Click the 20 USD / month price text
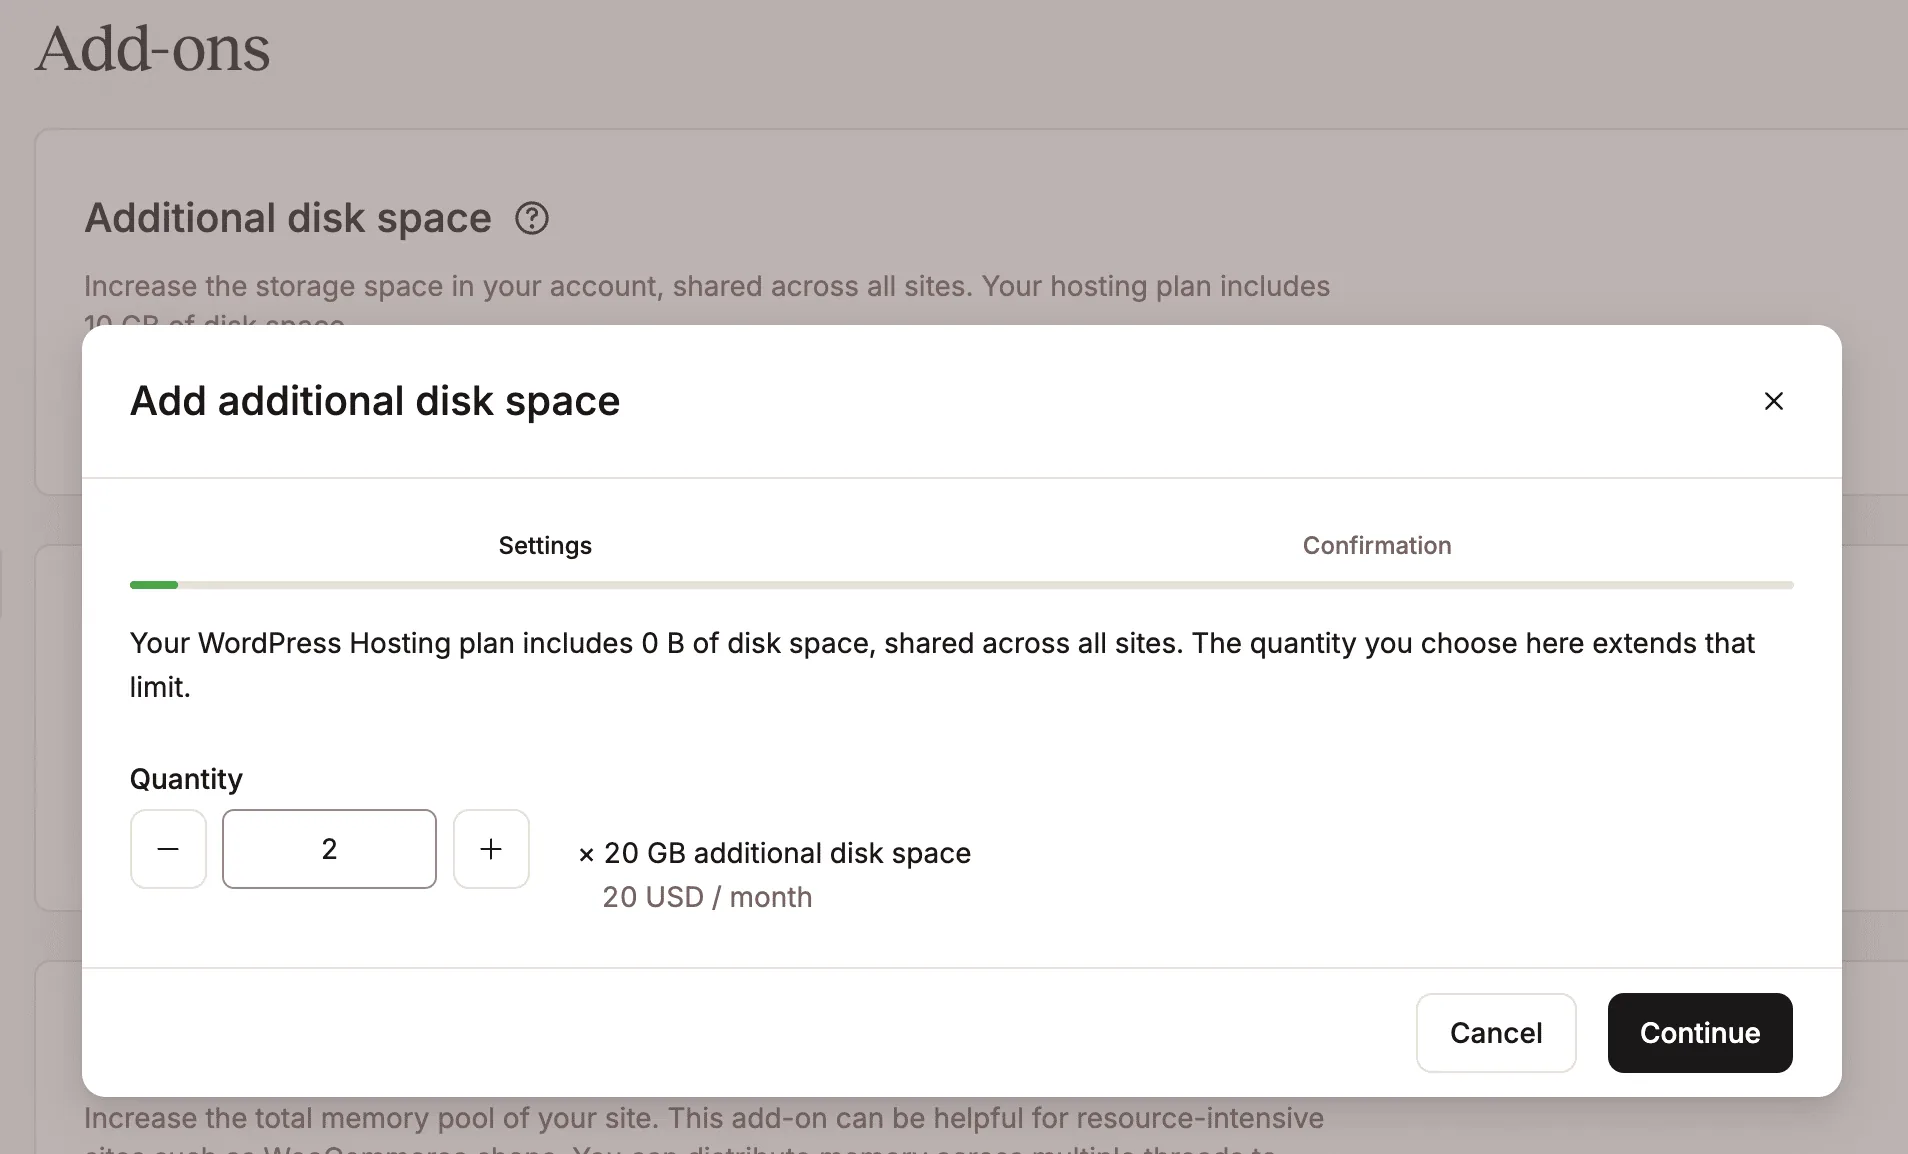Viewport: 1908px width, 1154px height. pos(707,897)
